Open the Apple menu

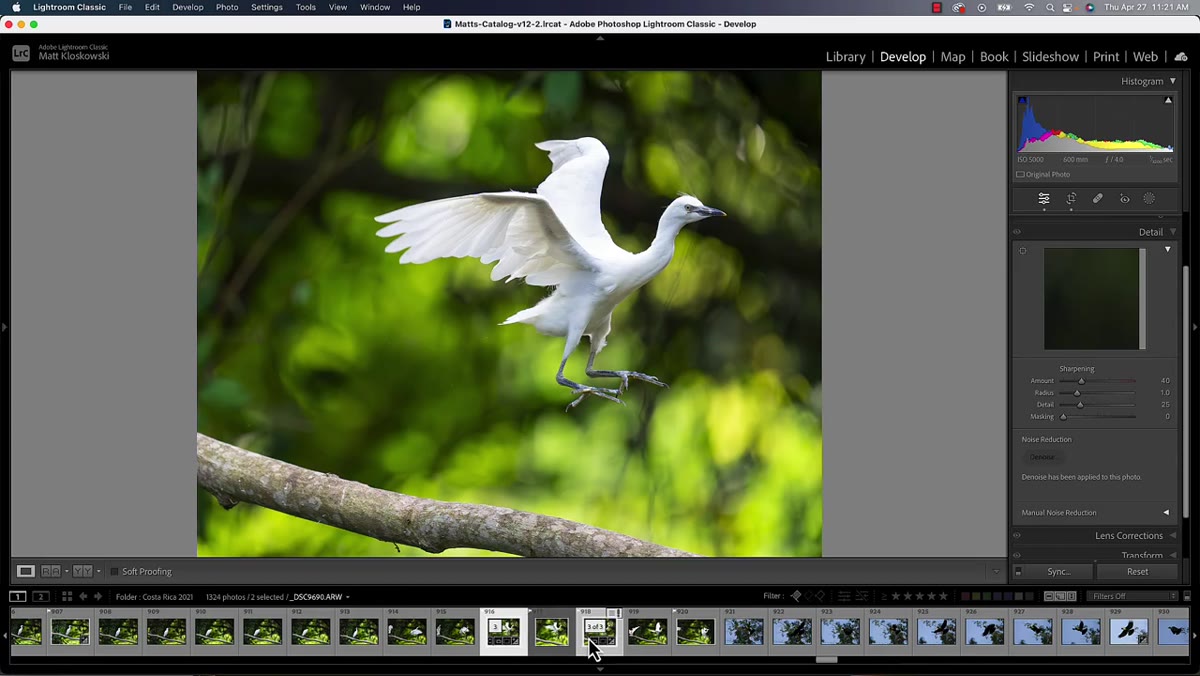click(16, 7)
